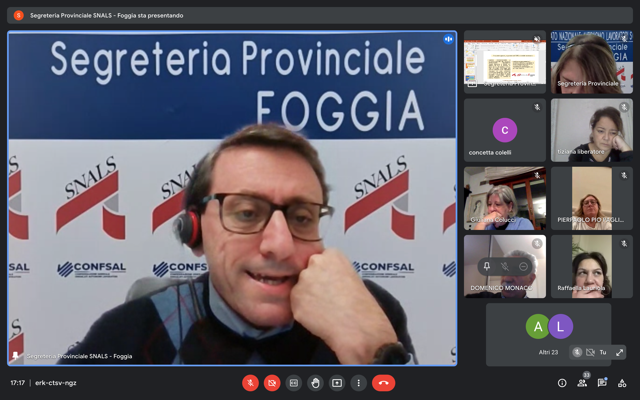Open the Activities panel icon
The width and height of the screenshot is (640, 400).
[622, 383]
